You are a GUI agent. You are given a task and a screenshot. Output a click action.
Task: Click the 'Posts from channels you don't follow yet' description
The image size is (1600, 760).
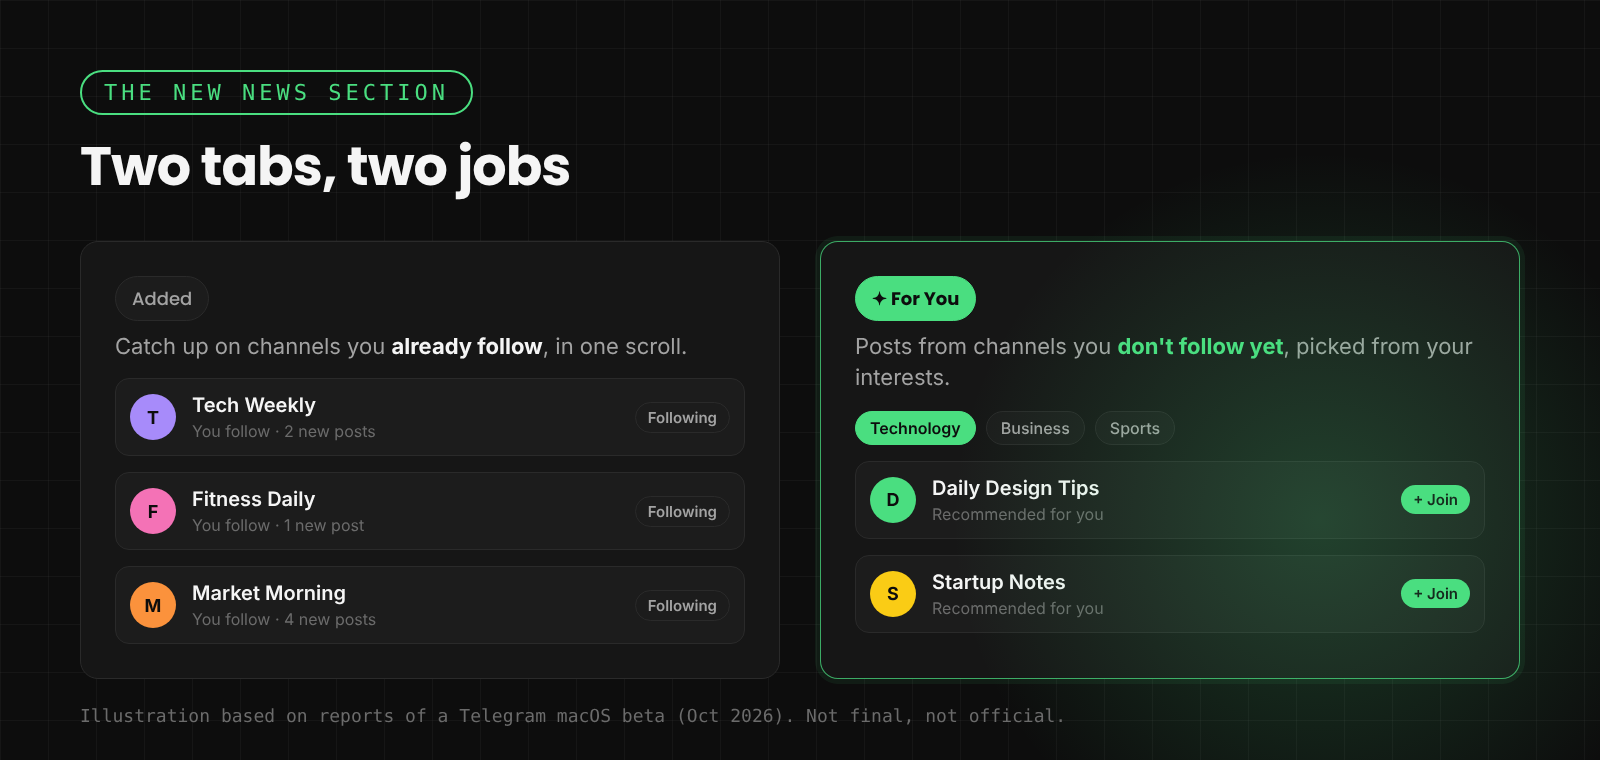point(1164,362)
